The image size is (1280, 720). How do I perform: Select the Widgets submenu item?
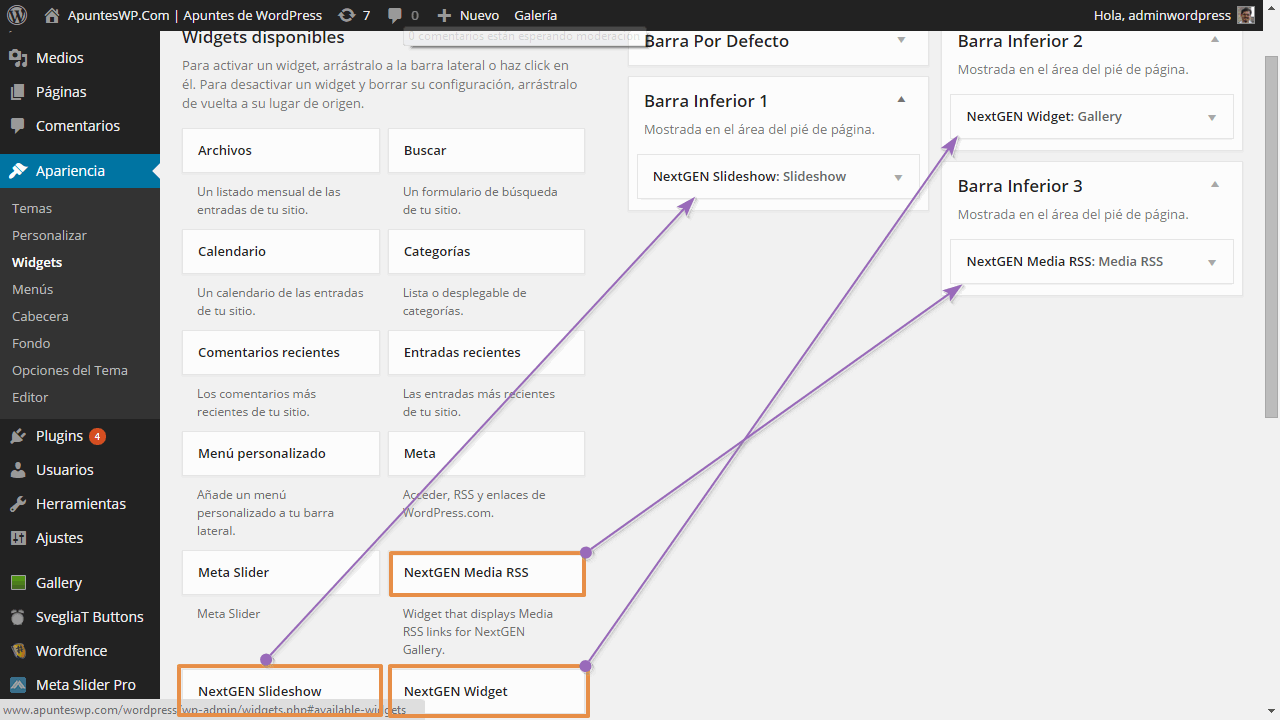pyautogui.click(x=37, y=262)
